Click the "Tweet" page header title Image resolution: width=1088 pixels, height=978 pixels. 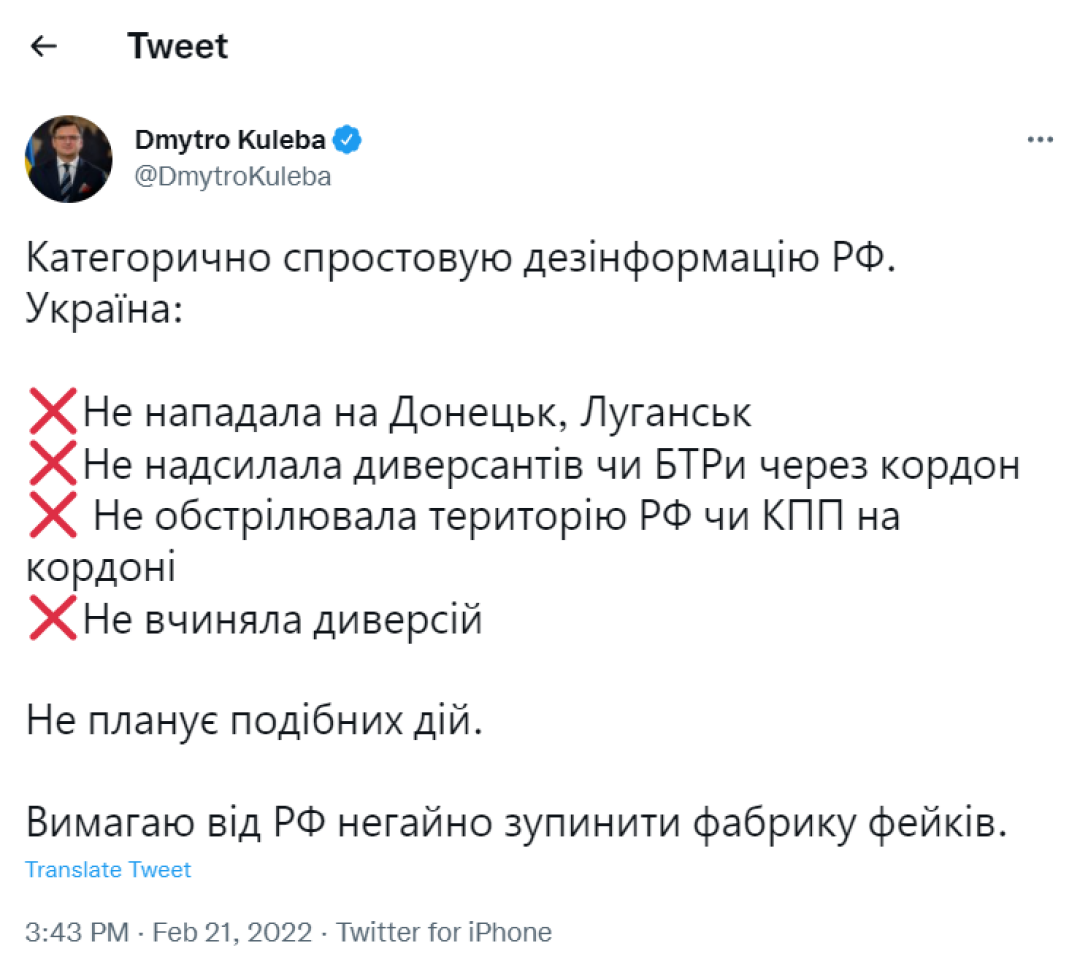[178, 47]
